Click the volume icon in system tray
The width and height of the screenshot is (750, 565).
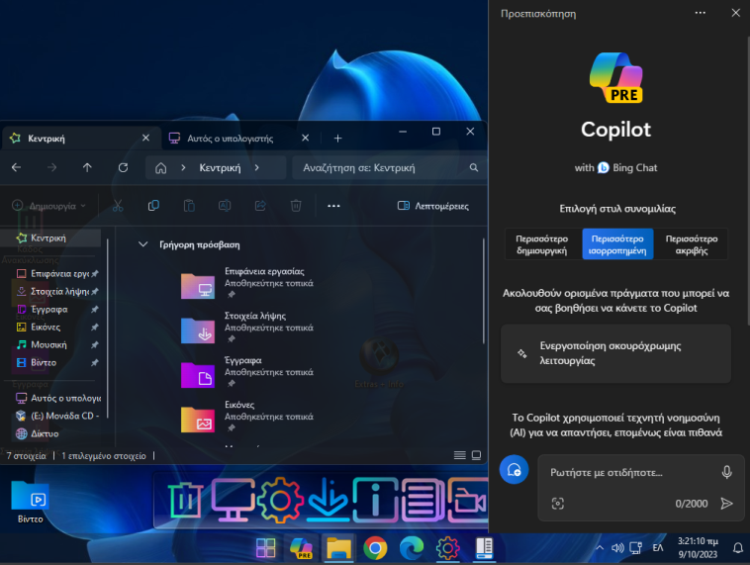[x=618, y=548]
